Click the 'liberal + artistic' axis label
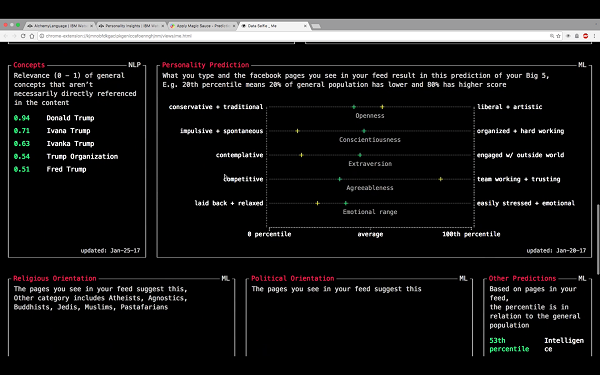The image size is (600, 375). (x=510, y=107)
